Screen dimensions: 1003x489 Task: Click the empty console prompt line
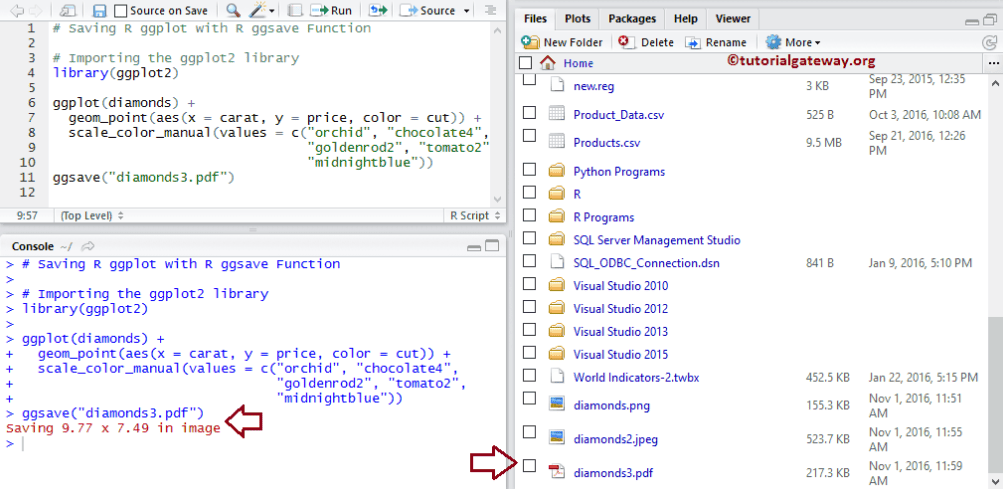[x=253, y=444]
